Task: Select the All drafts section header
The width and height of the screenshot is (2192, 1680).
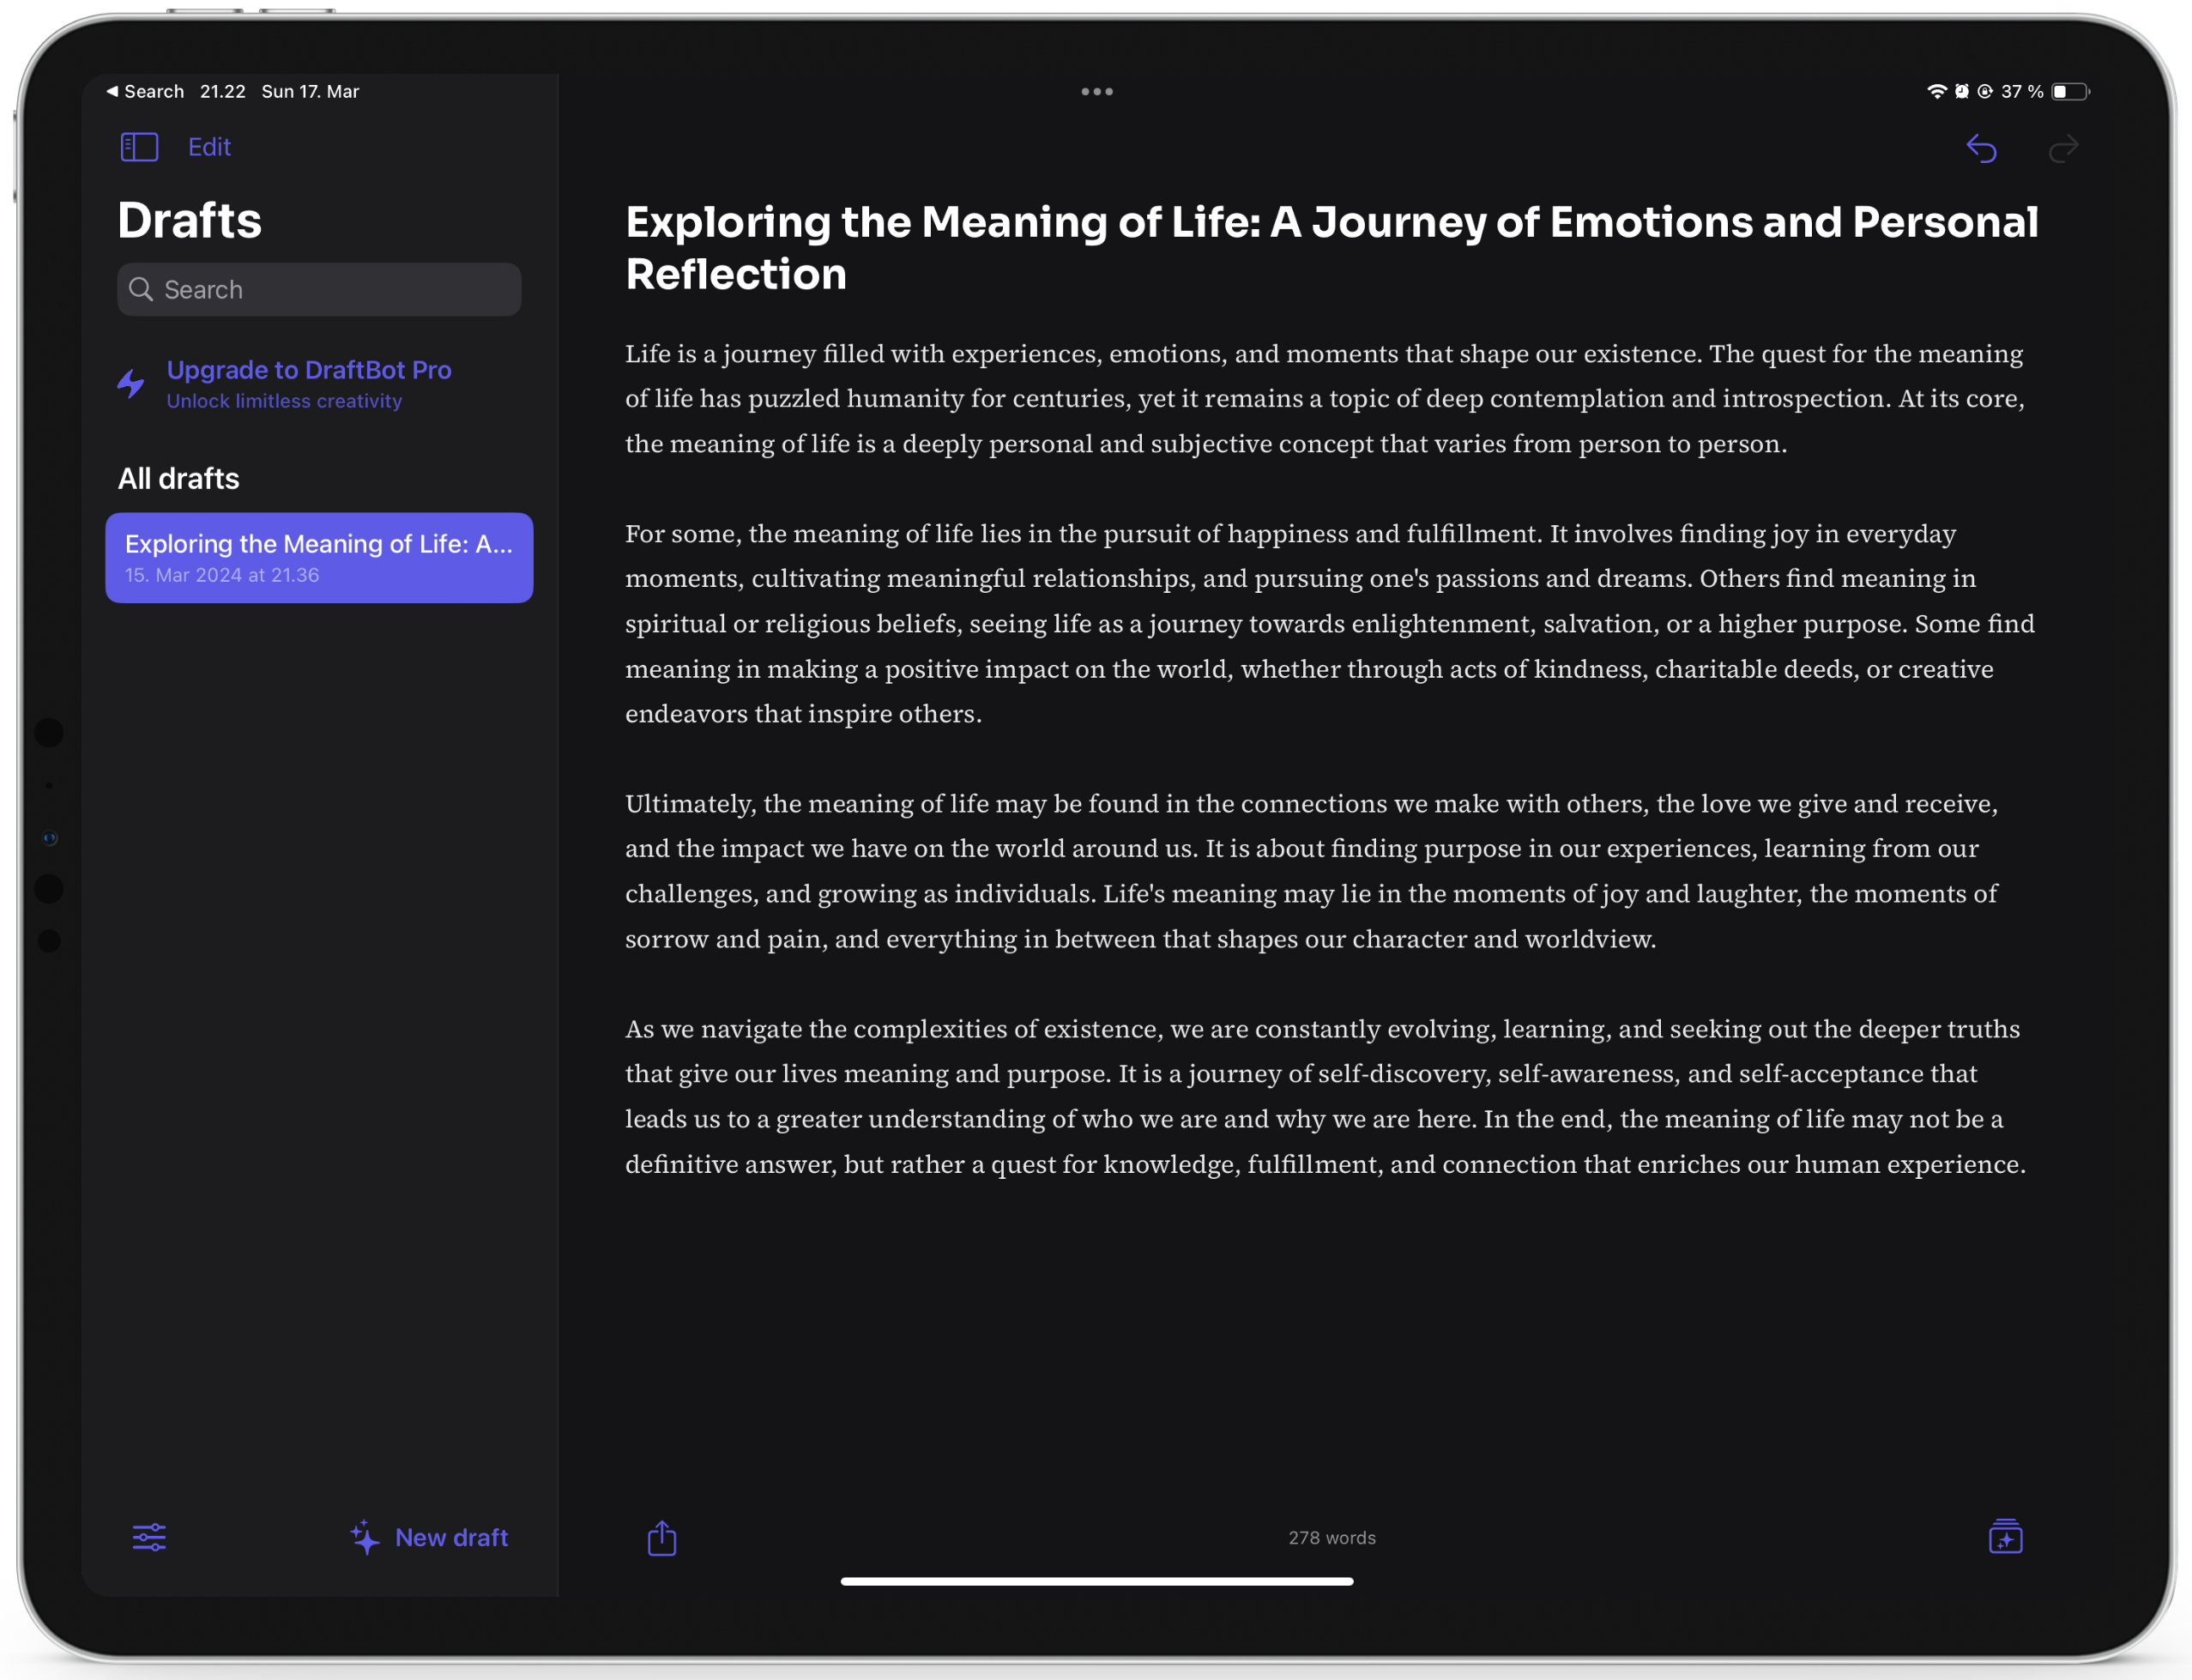Action: click(x=178, y=478)
